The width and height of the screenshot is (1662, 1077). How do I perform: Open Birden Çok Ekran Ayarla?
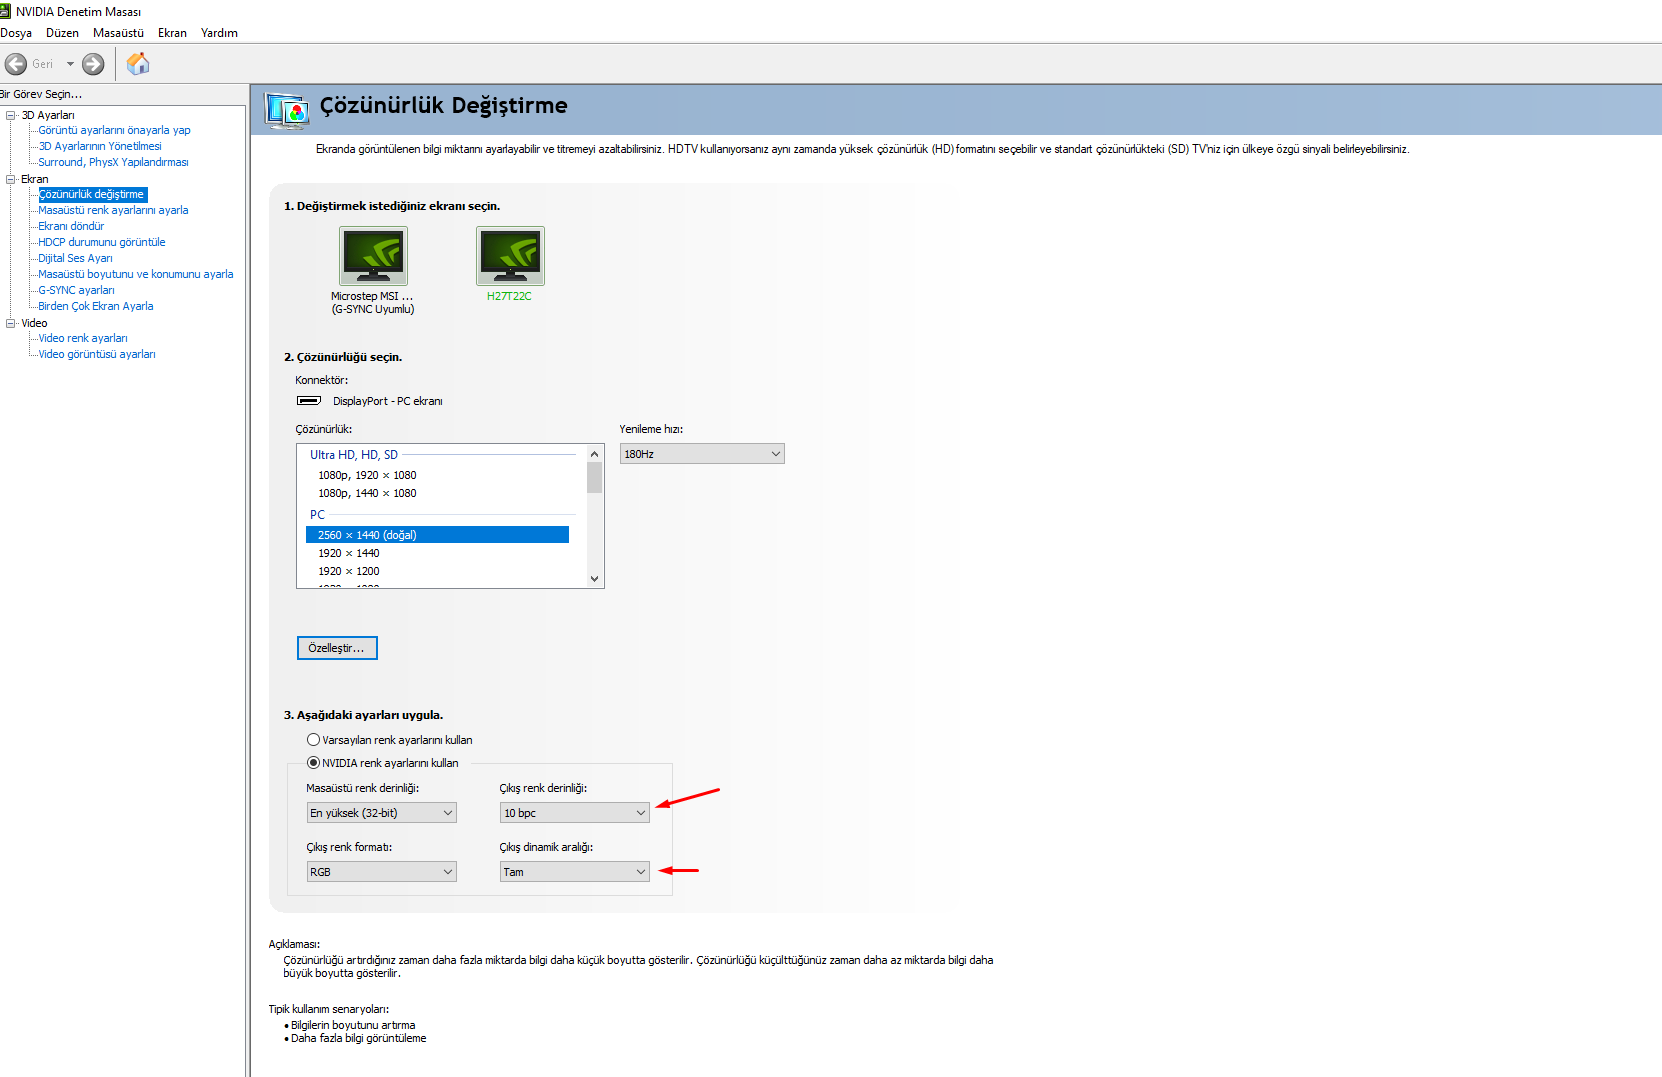96,306
